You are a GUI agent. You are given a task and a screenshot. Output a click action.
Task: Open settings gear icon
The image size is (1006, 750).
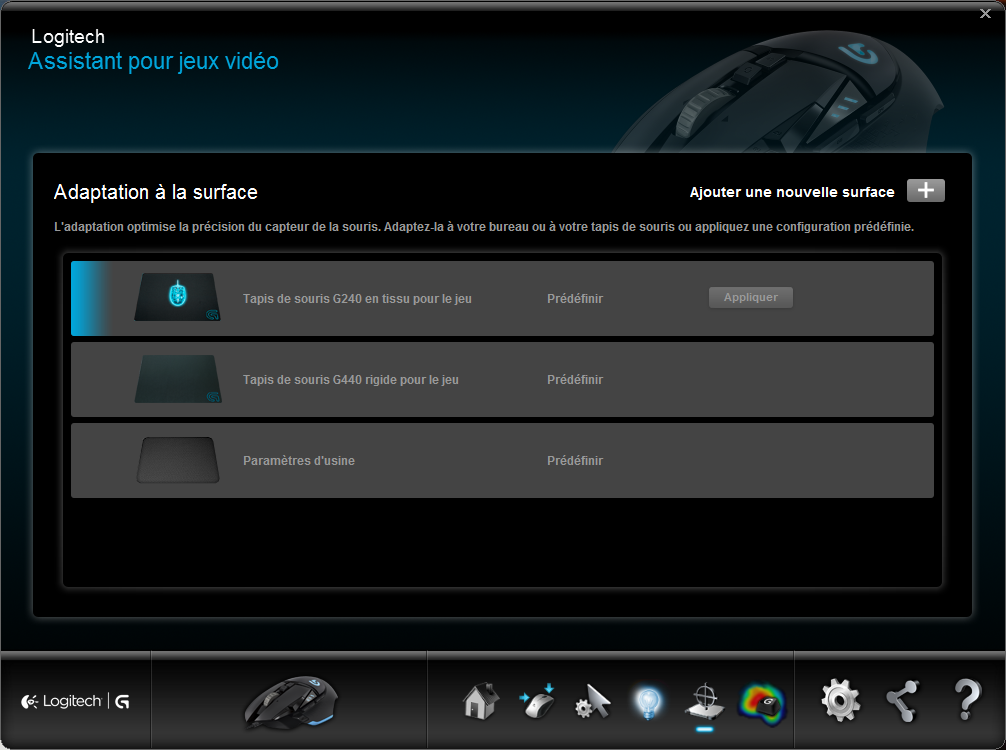[x=840, y=701]
